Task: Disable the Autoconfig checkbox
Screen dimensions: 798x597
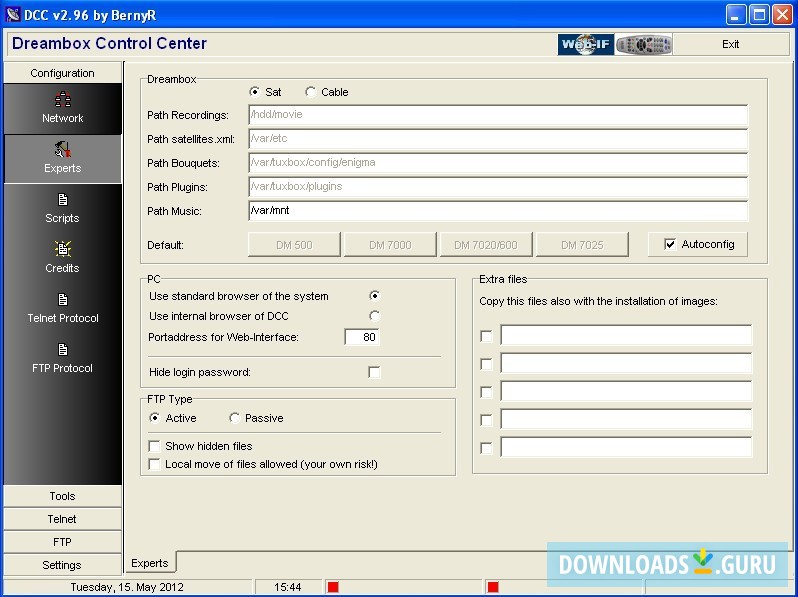Action: tap(670, 244)
